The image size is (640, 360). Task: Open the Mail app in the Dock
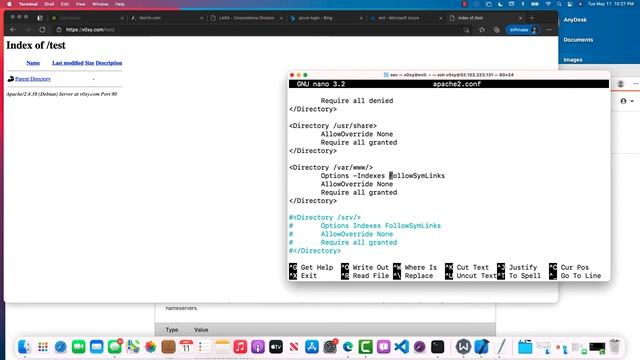96,347
